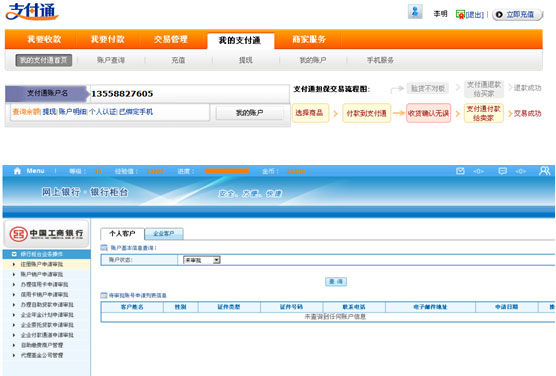Switch to the 企业客户 tab
This screenshot has height=376, width=556.
[x=164, y=234]
